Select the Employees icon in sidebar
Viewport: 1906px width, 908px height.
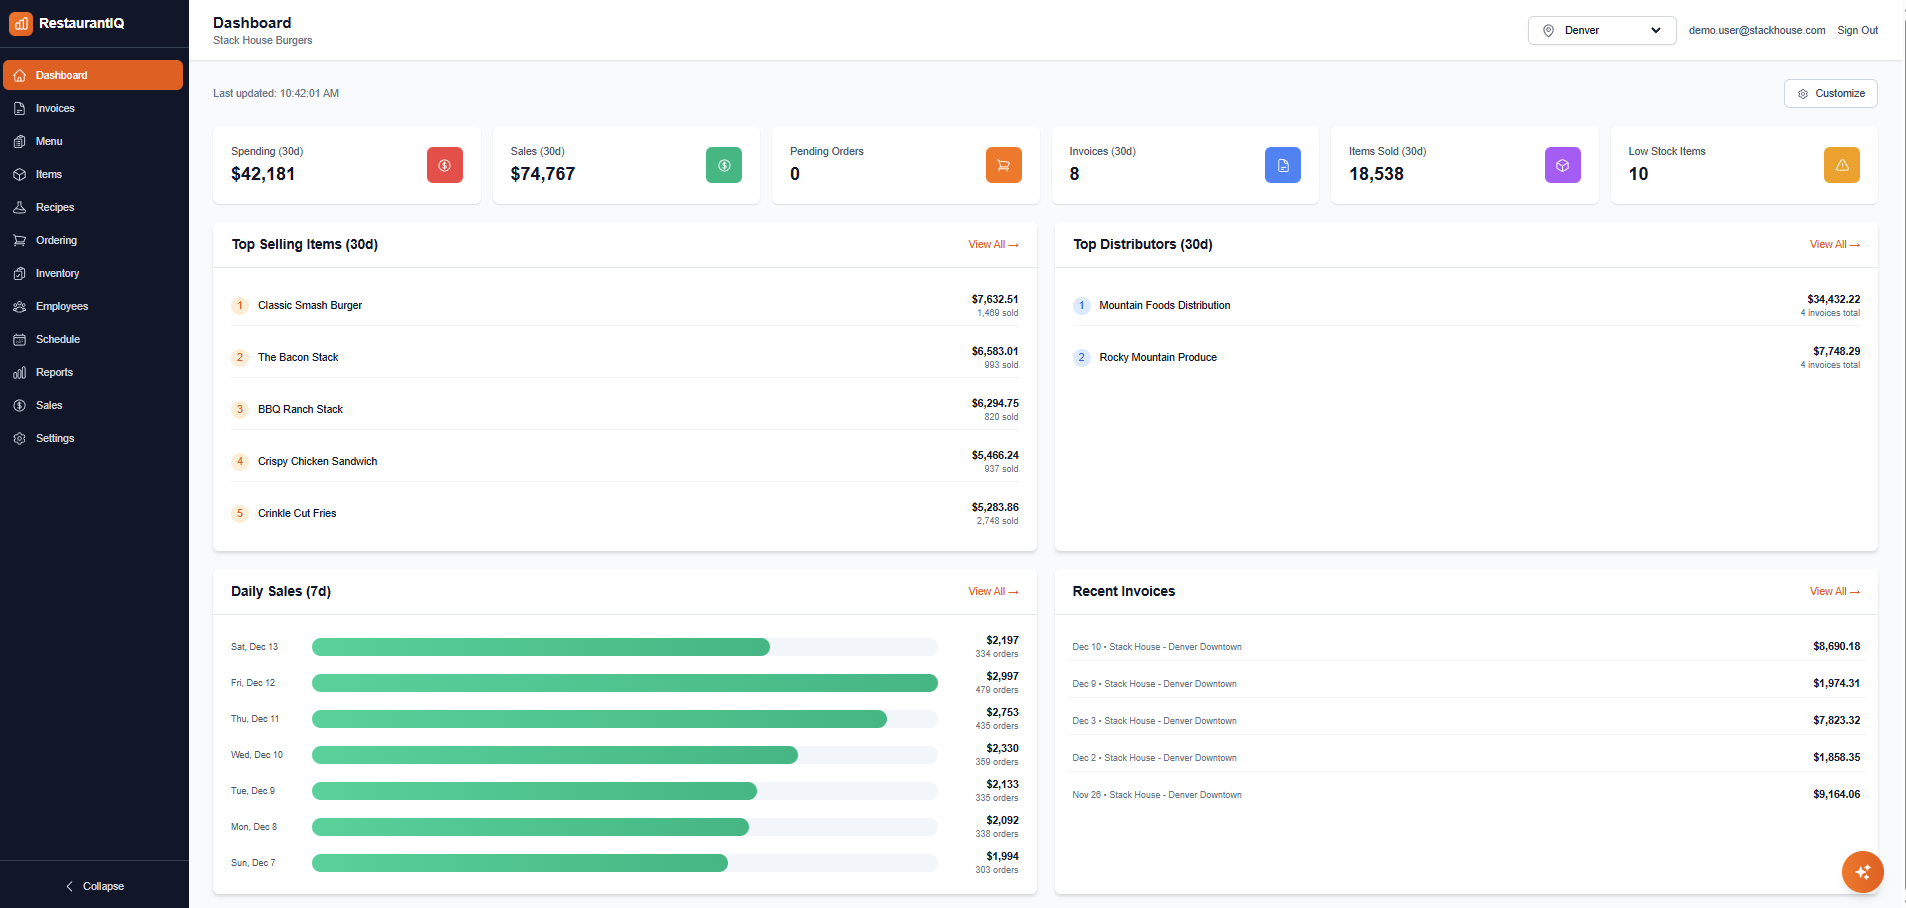click(20, 306)
